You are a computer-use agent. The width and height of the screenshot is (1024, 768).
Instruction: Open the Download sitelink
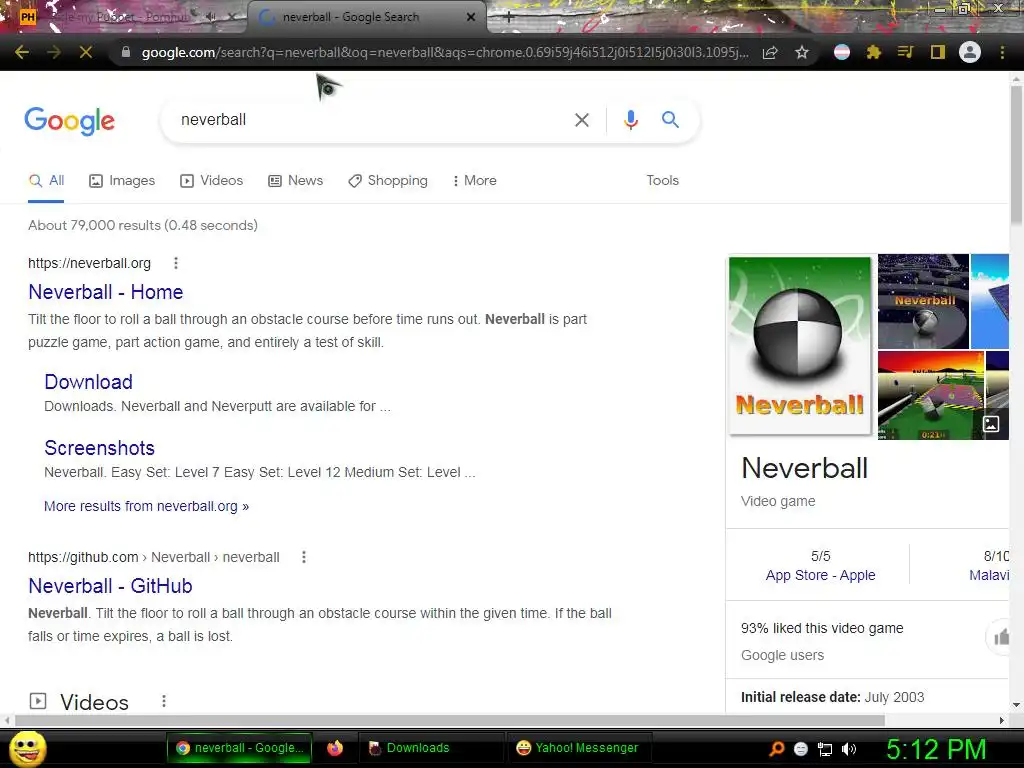pos(89,382)
